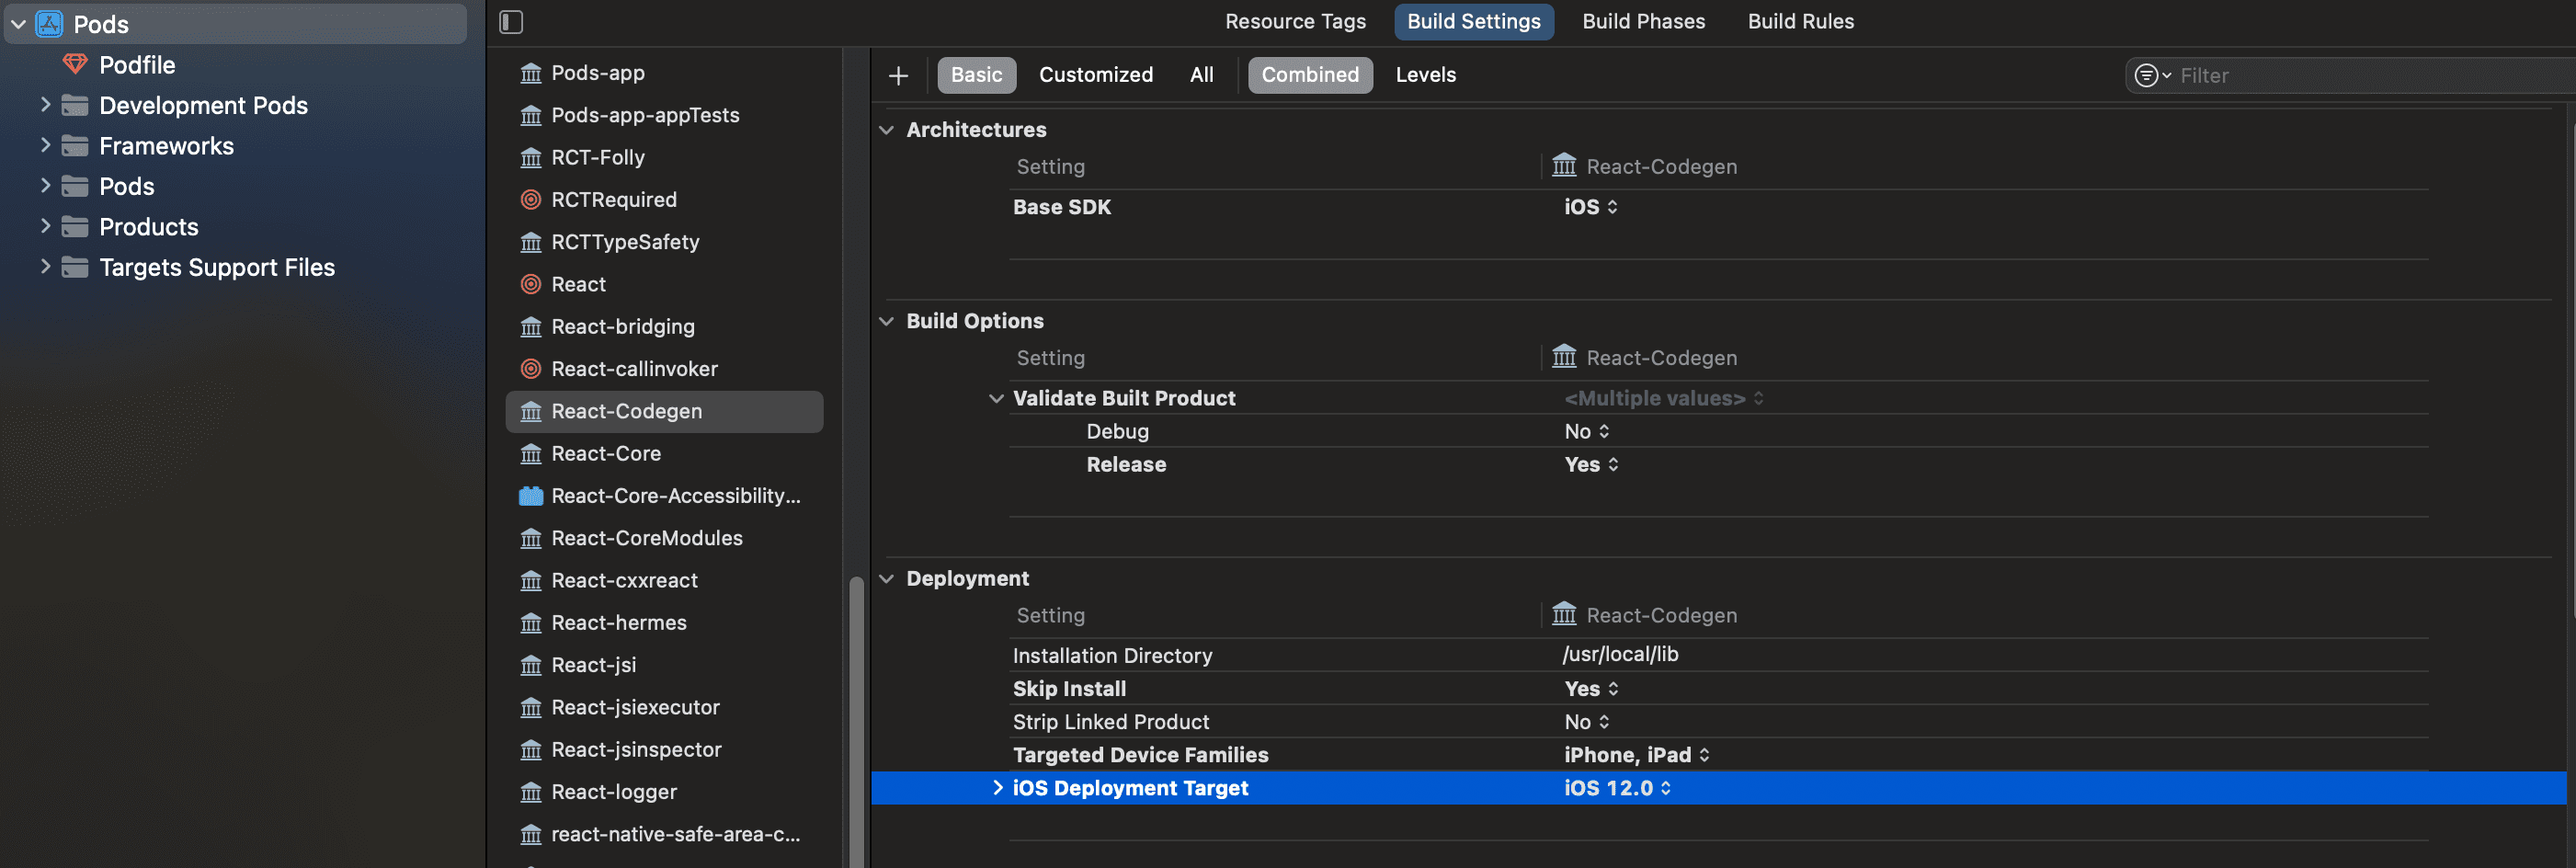
Task: Switch to Levels view
Action: point(1425,75)
